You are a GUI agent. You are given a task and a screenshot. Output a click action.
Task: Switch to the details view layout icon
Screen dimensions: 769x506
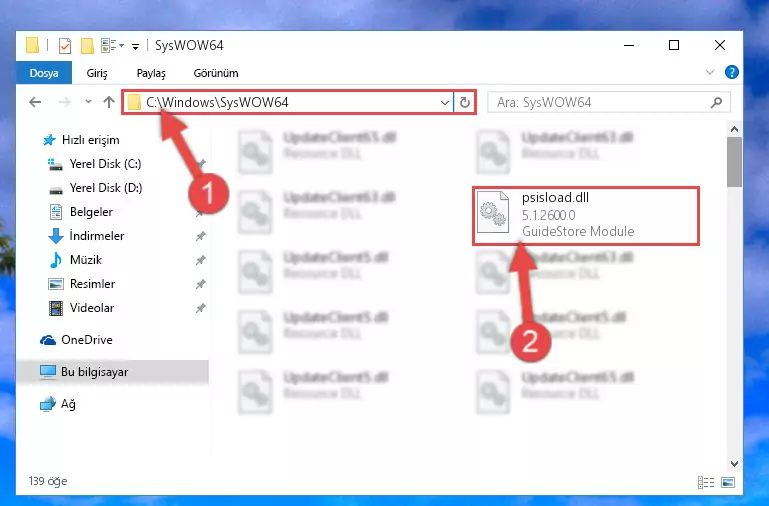(706, 482)
